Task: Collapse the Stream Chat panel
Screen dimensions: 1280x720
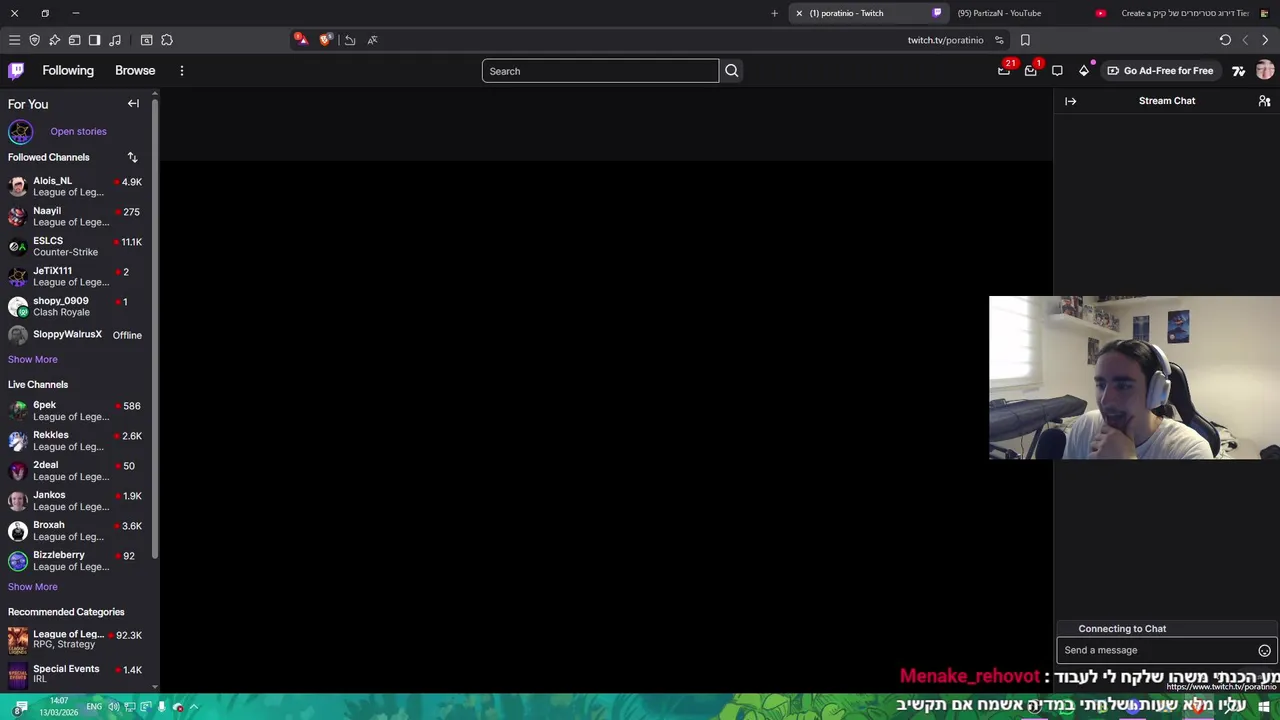Action: 1070,101
